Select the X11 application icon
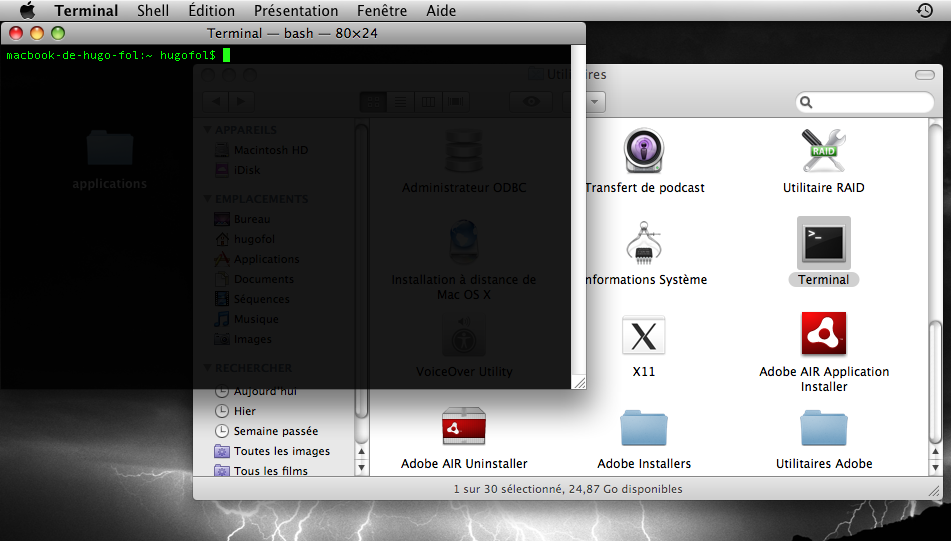Screen dimensions: 951x541 644,335
